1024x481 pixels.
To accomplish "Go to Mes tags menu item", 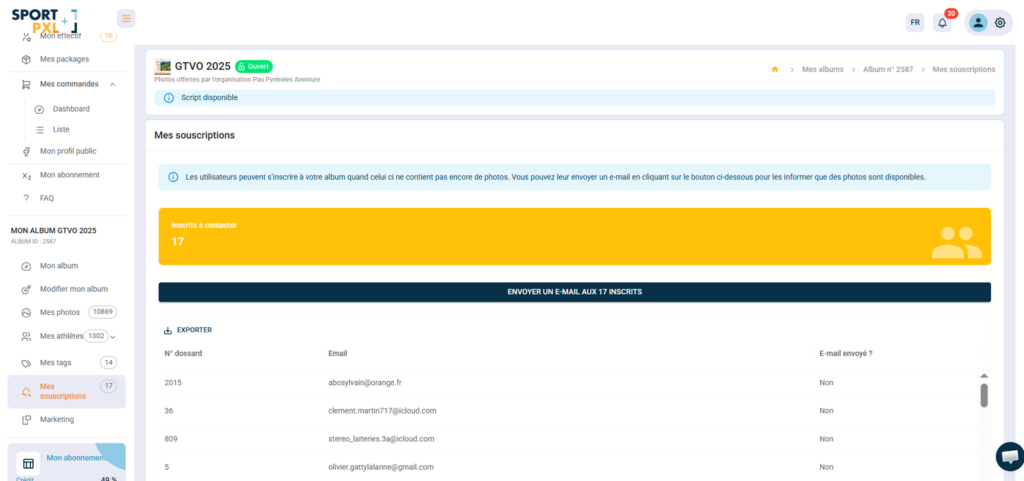I will (x=56, y=362).
